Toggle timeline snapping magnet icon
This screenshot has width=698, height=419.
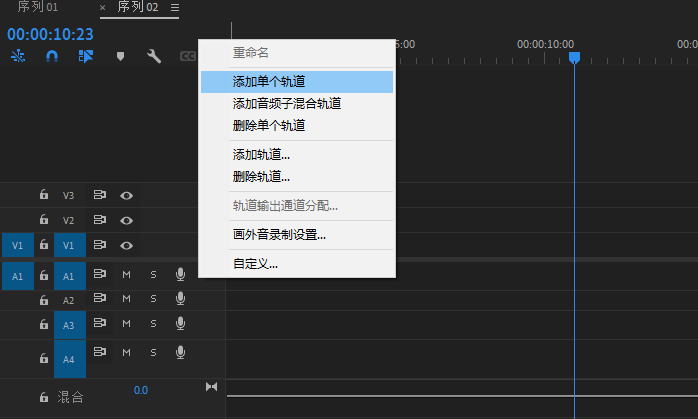pyautogui.click(x=52, y=57)
